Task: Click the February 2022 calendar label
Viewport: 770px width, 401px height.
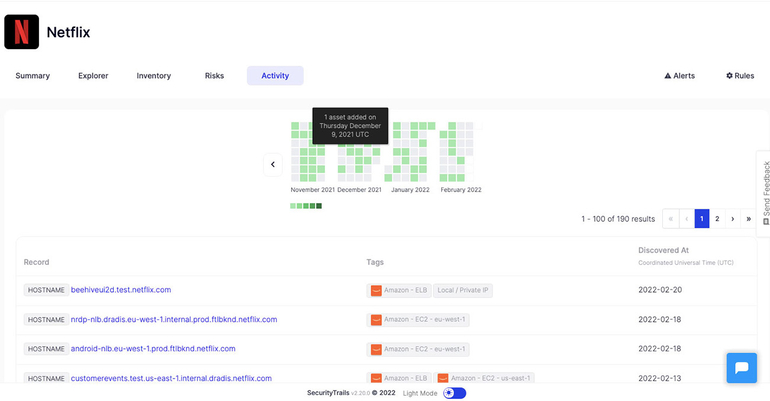Action: 461,190
